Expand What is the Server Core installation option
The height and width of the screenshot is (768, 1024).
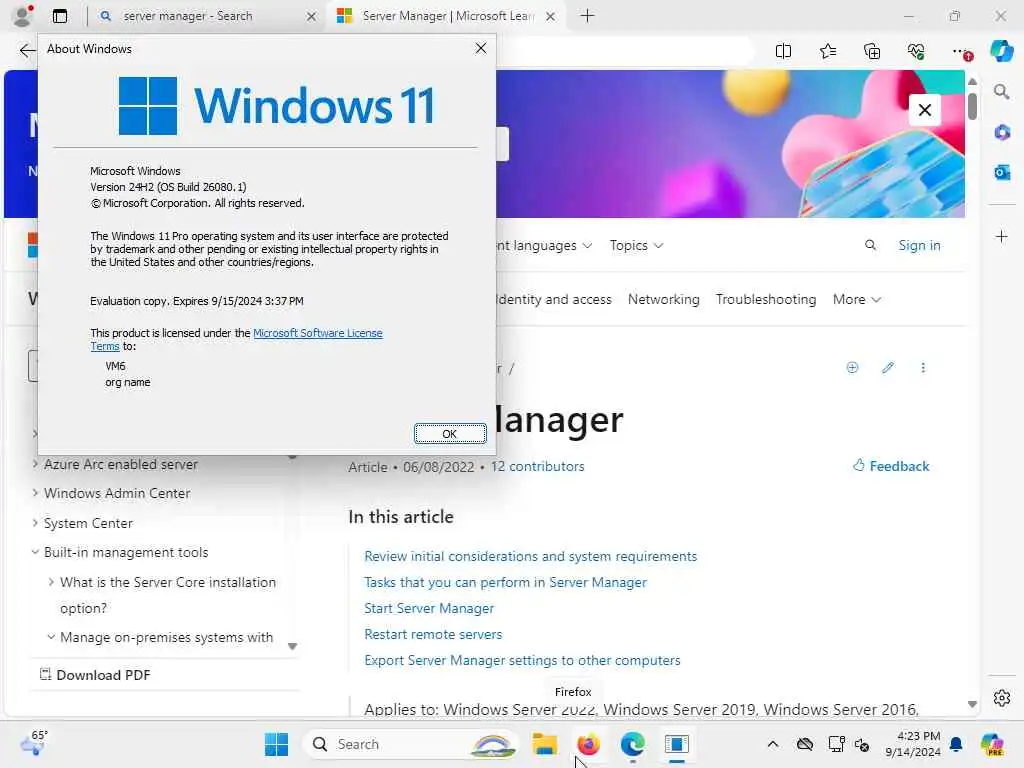pos(168,595)
